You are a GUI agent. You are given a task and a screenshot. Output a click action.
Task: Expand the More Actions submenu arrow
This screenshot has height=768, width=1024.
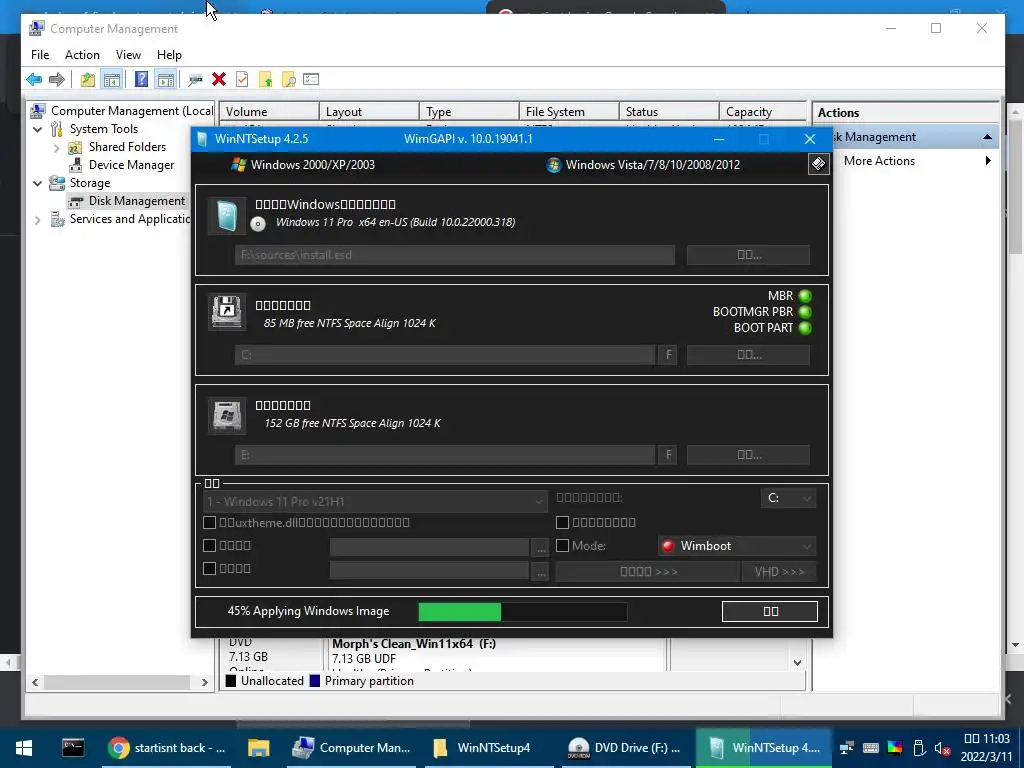987,161
